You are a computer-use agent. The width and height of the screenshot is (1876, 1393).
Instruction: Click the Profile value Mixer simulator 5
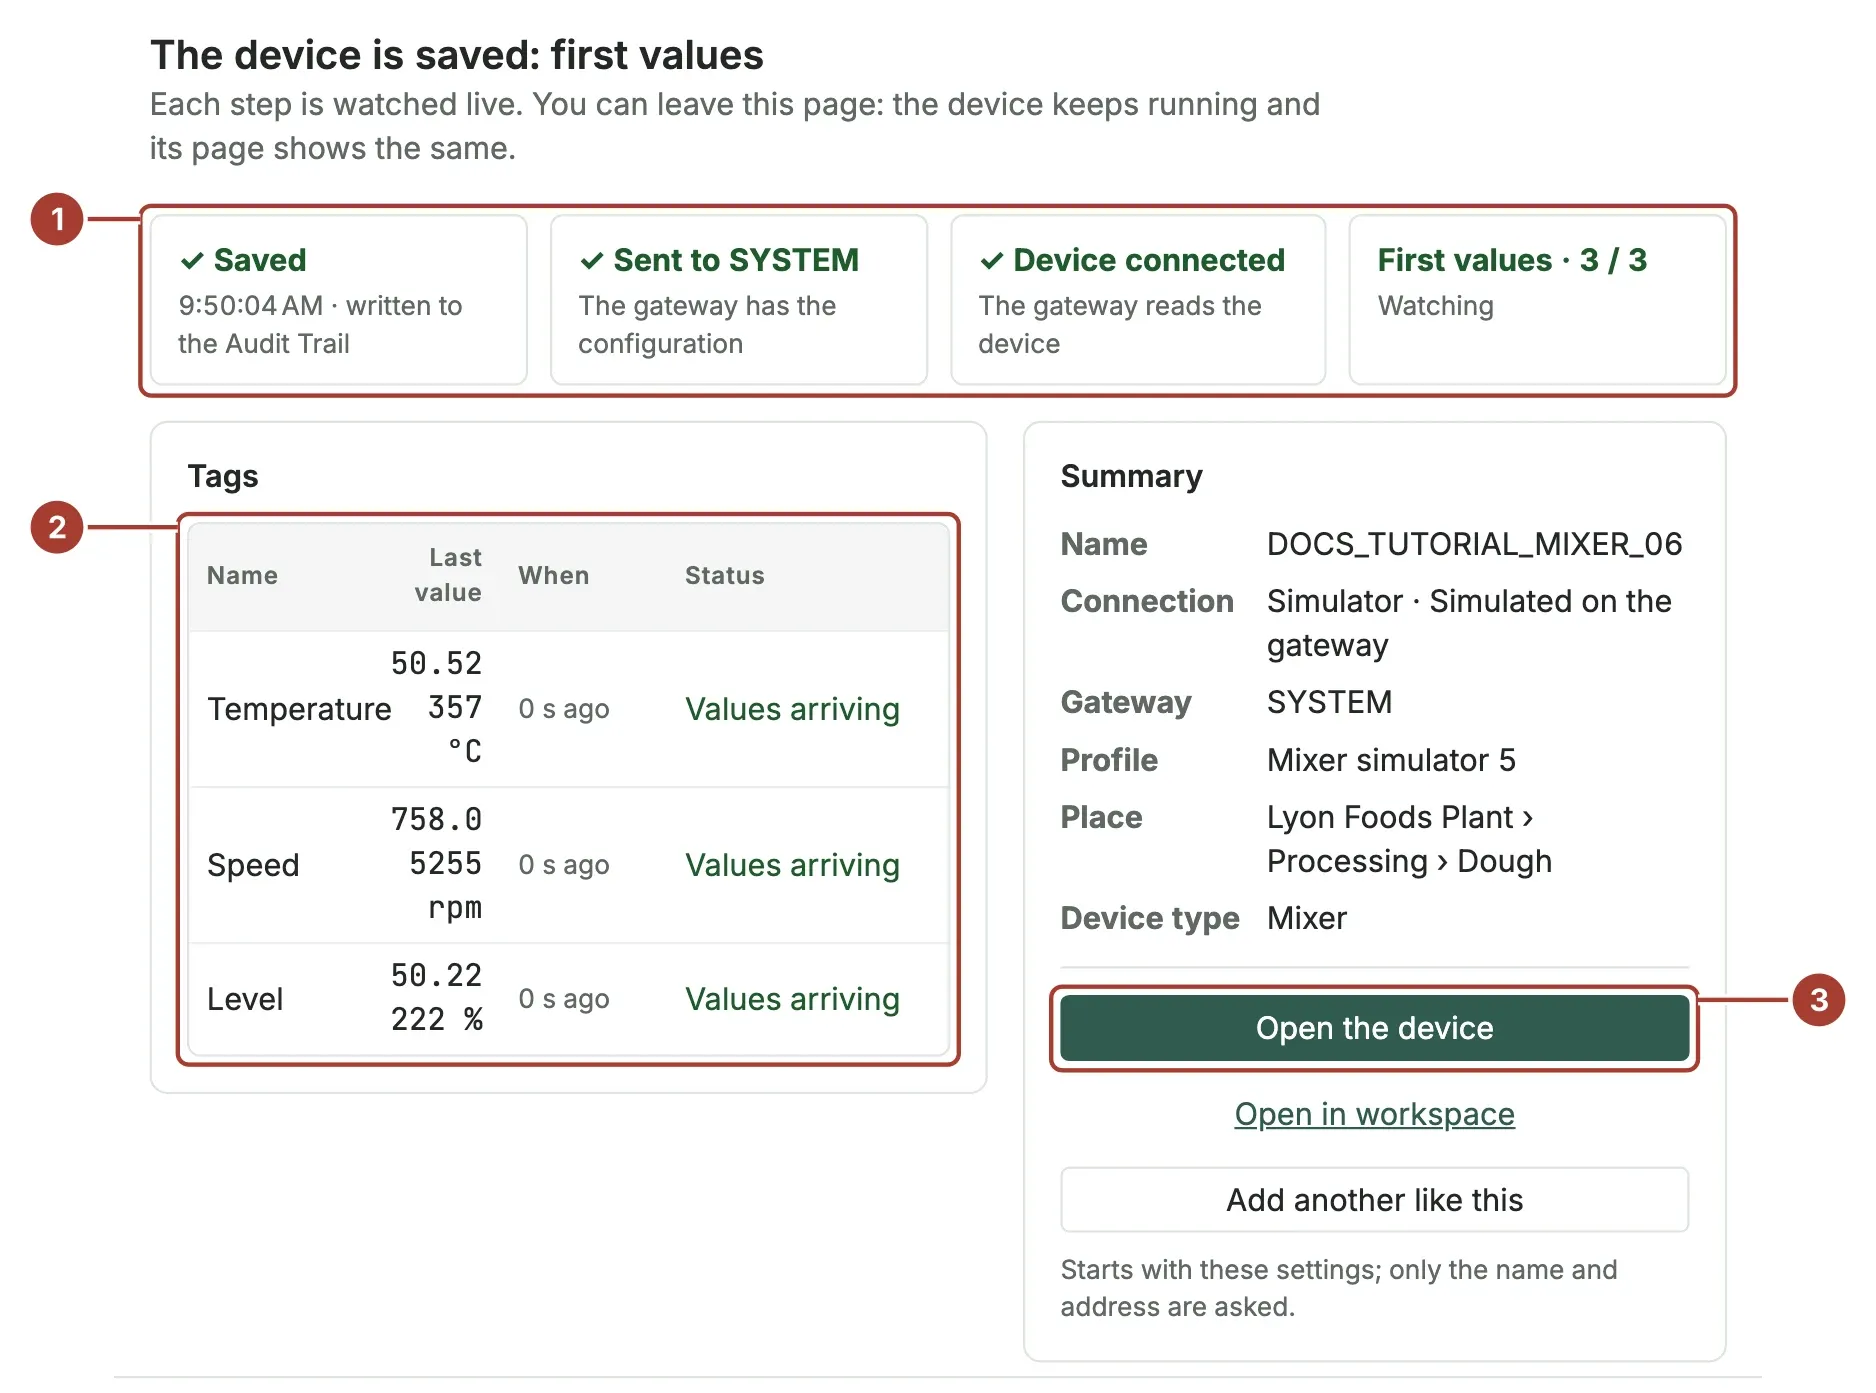pos(1391,760)
